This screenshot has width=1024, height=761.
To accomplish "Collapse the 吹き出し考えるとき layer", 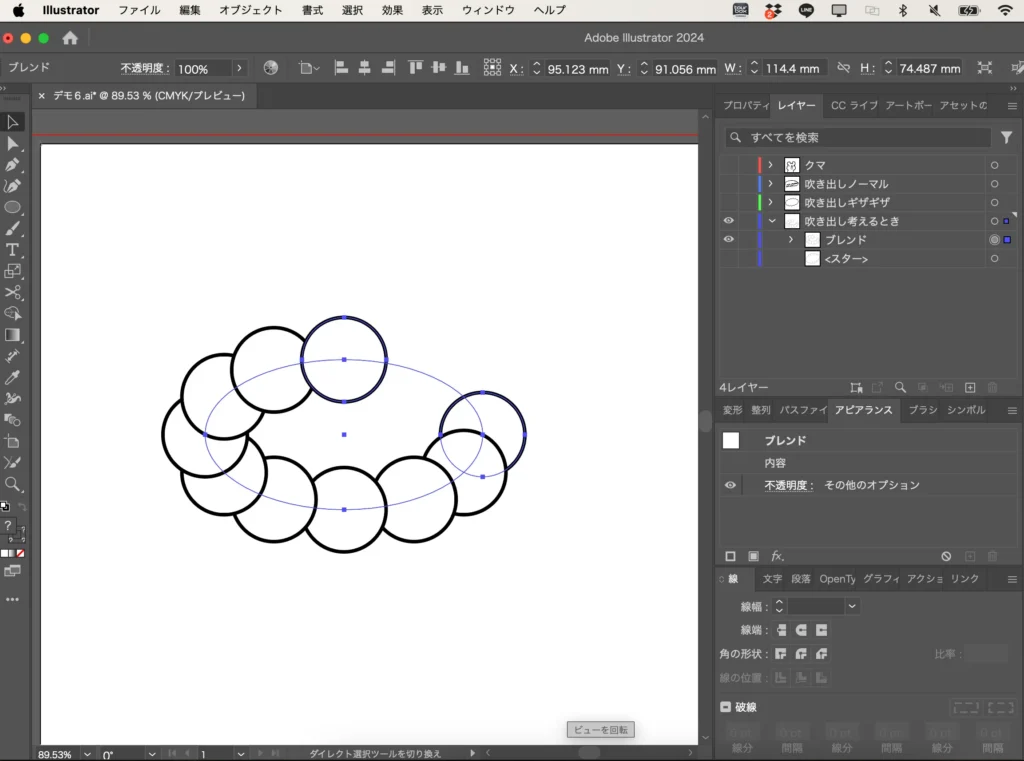I will (771, 221).
